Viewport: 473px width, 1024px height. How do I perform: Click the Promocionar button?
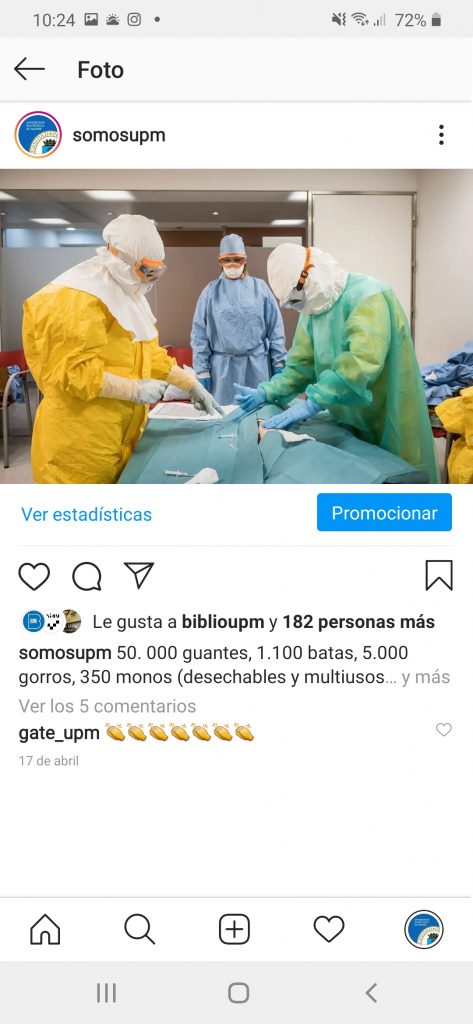pyautogui.click(x=384, y=513)
